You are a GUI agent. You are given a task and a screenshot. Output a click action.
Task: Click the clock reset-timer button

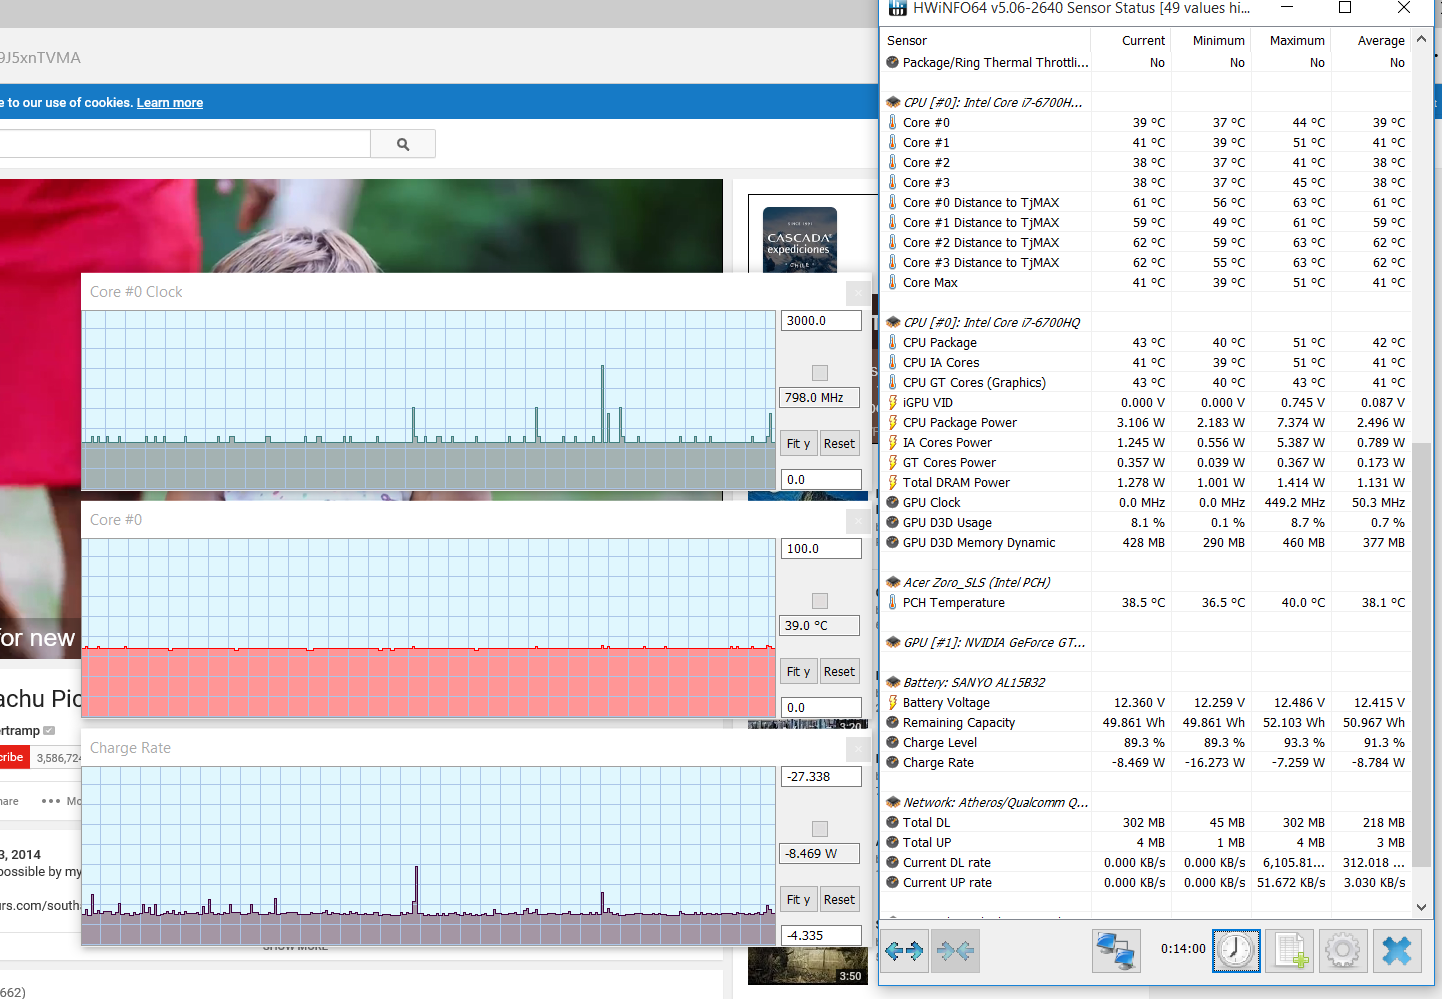1237,950
